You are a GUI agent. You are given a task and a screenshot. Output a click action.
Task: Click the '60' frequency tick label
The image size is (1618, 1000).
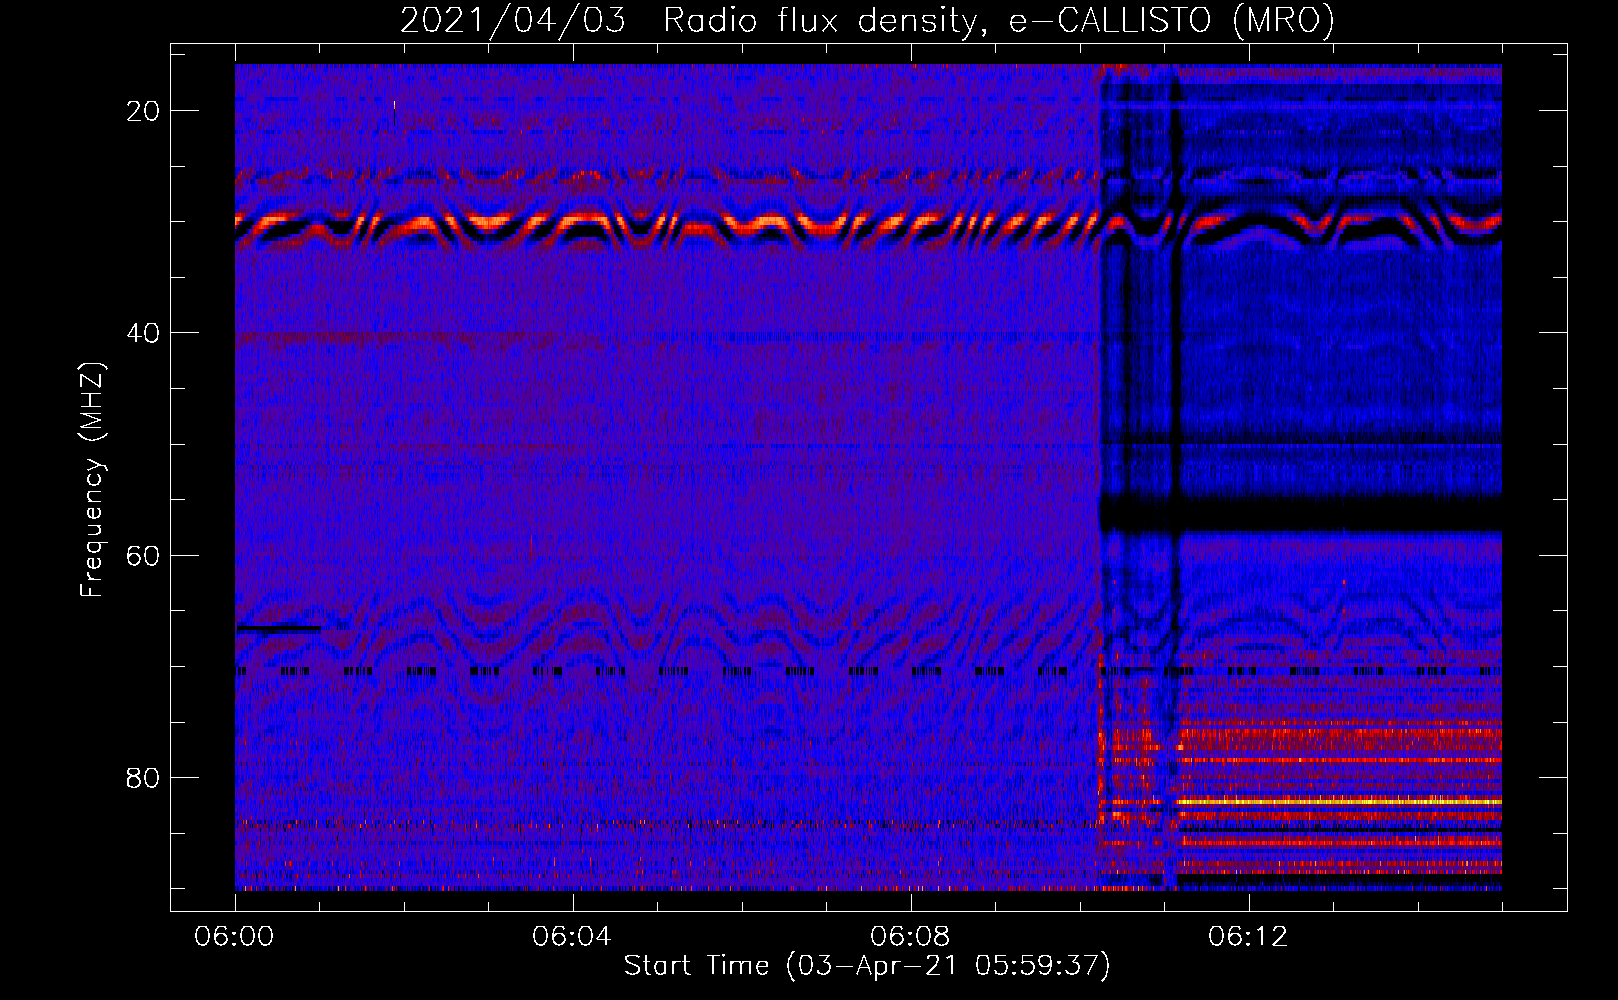144,555
